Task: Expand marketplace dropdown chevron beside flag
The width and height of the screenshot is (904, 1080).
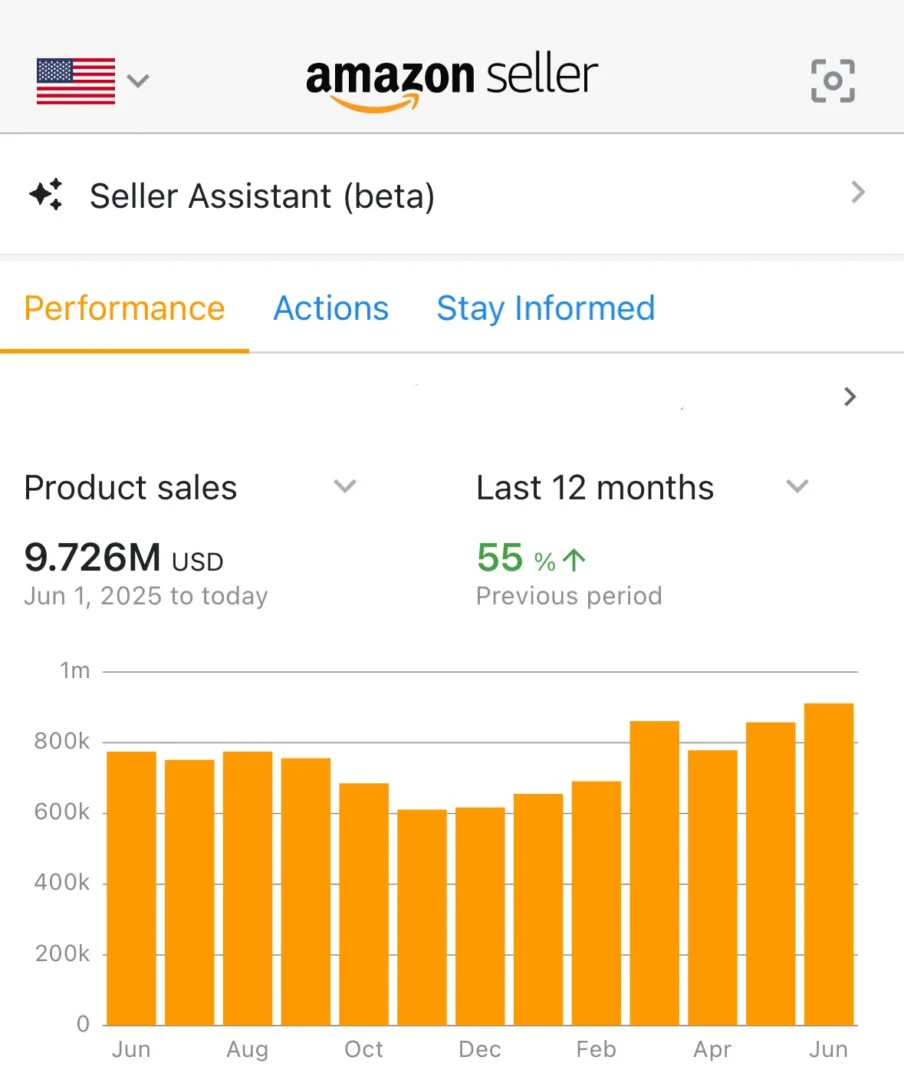Action: (138, 81)
